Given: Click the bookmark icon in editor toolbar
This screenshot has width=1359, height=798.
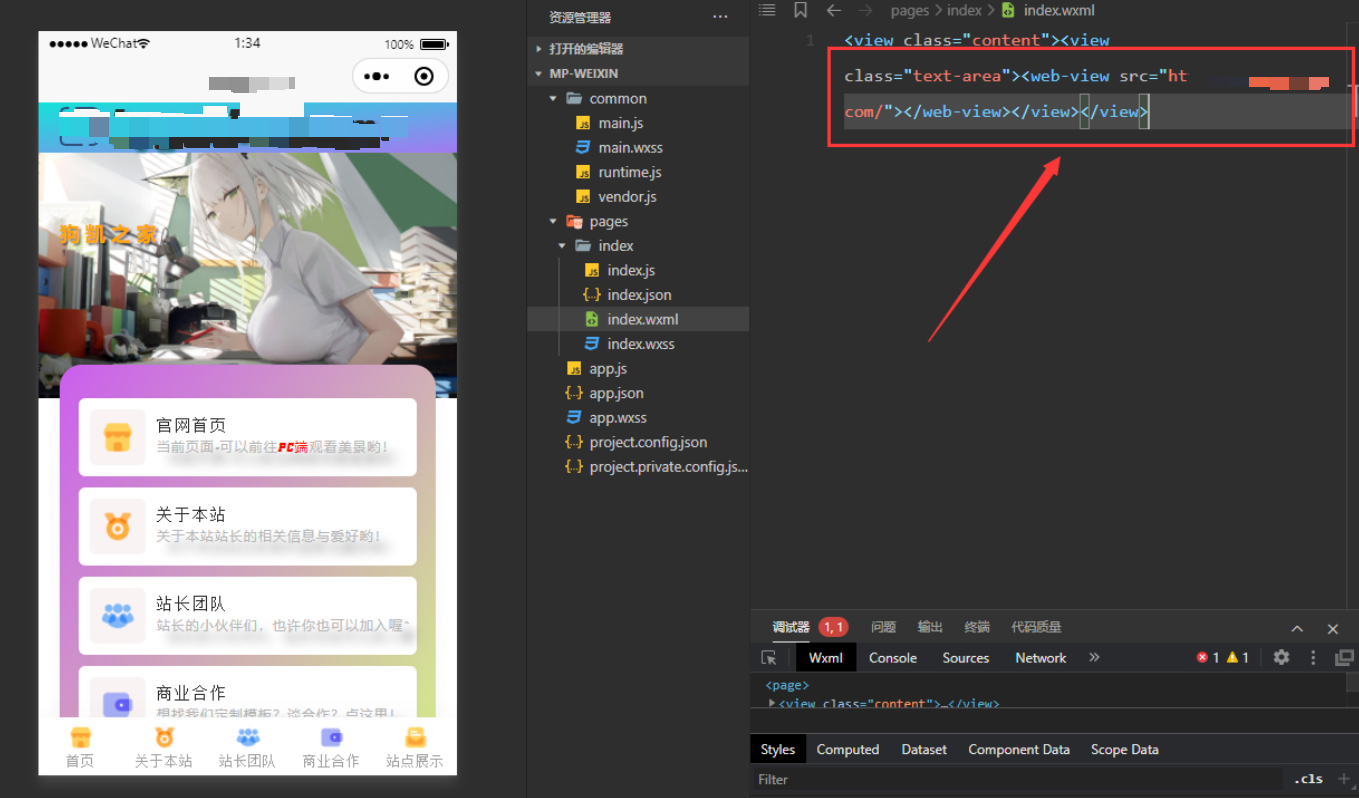Looking at the screenshot, I should [800, 10].
